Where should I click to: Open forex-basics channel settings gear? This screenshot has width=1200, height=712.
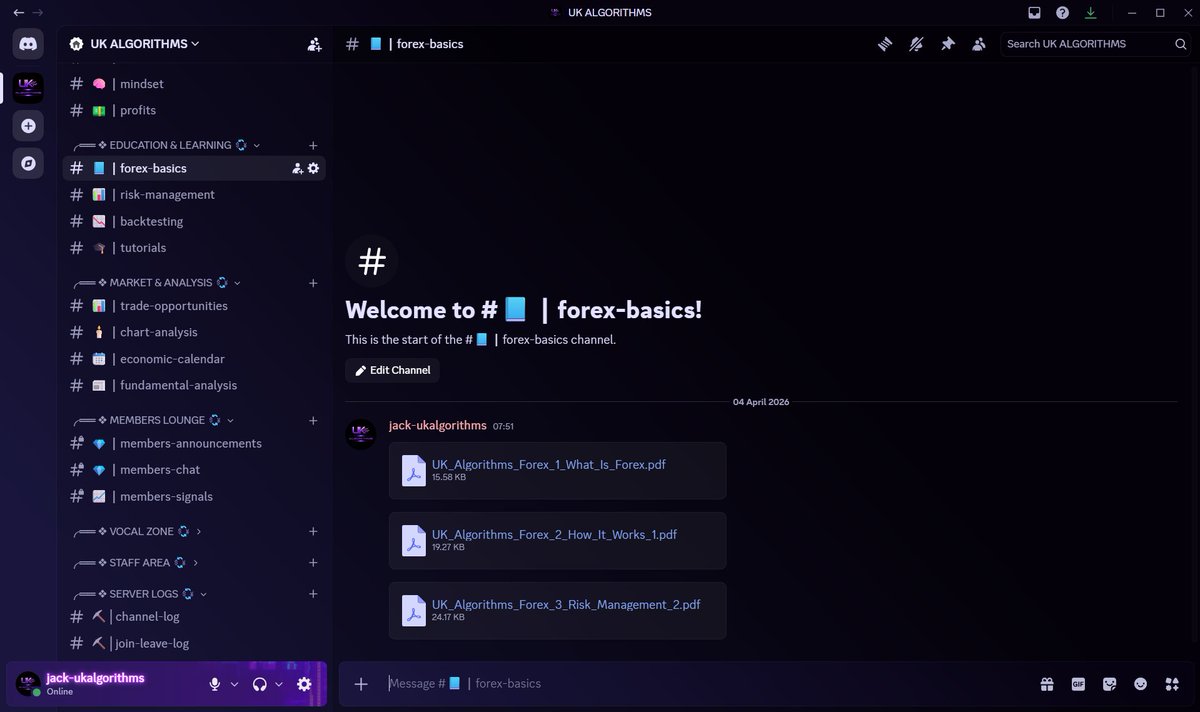point(313,168)
